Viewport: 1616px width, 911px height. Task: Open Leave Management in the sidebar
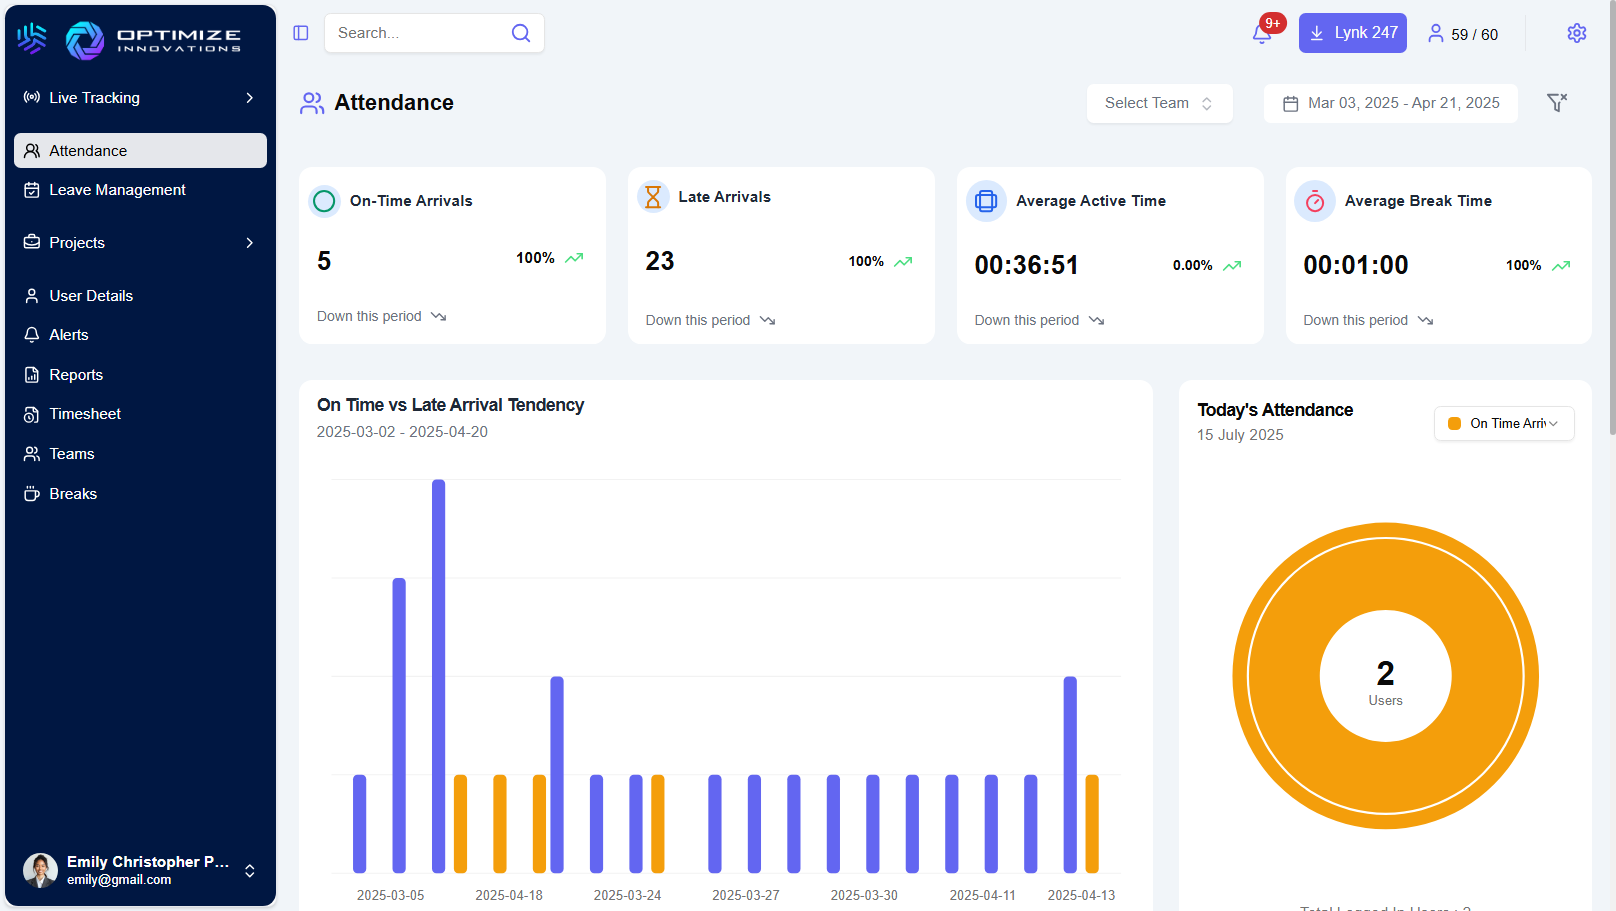117,190
